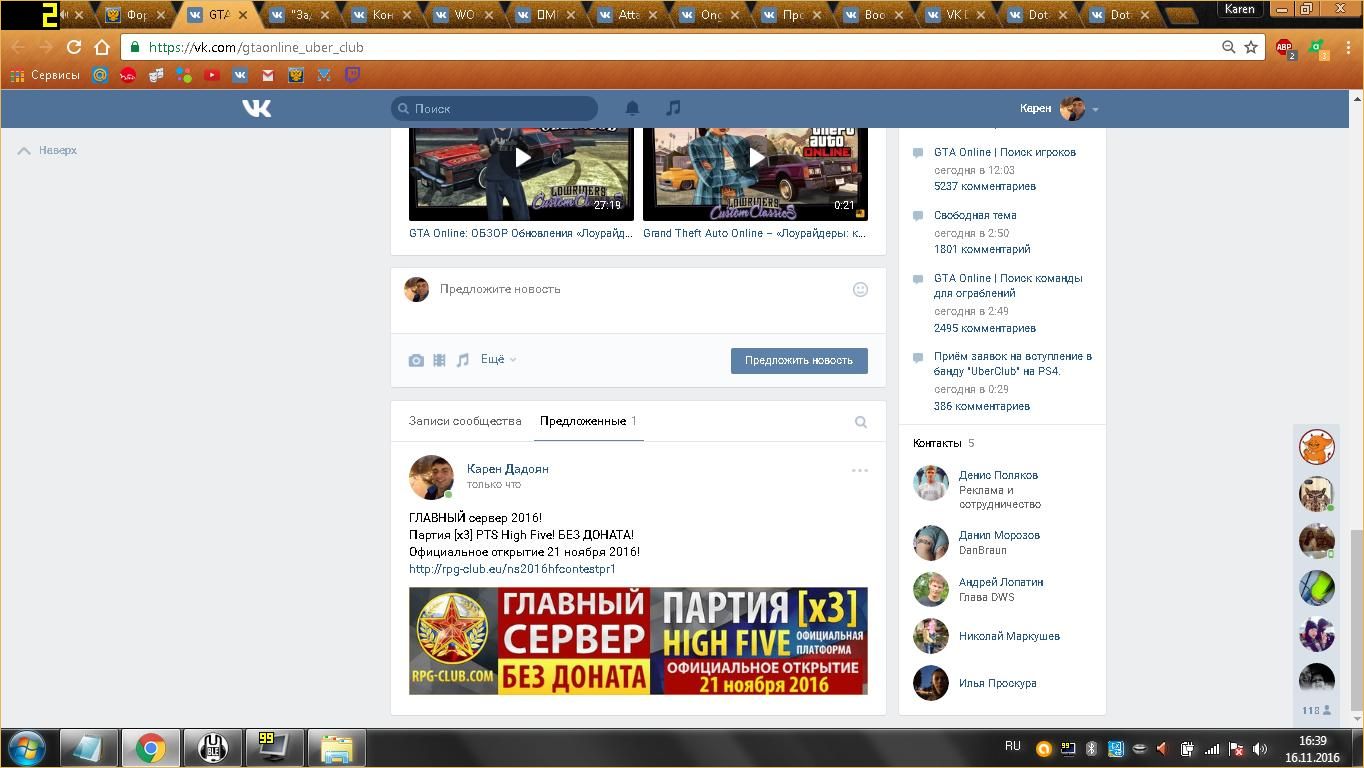Open the GTA Online | Поиск игроков topic
The height and width of the screenshot is (768, 1364).
pos(1005,152)
